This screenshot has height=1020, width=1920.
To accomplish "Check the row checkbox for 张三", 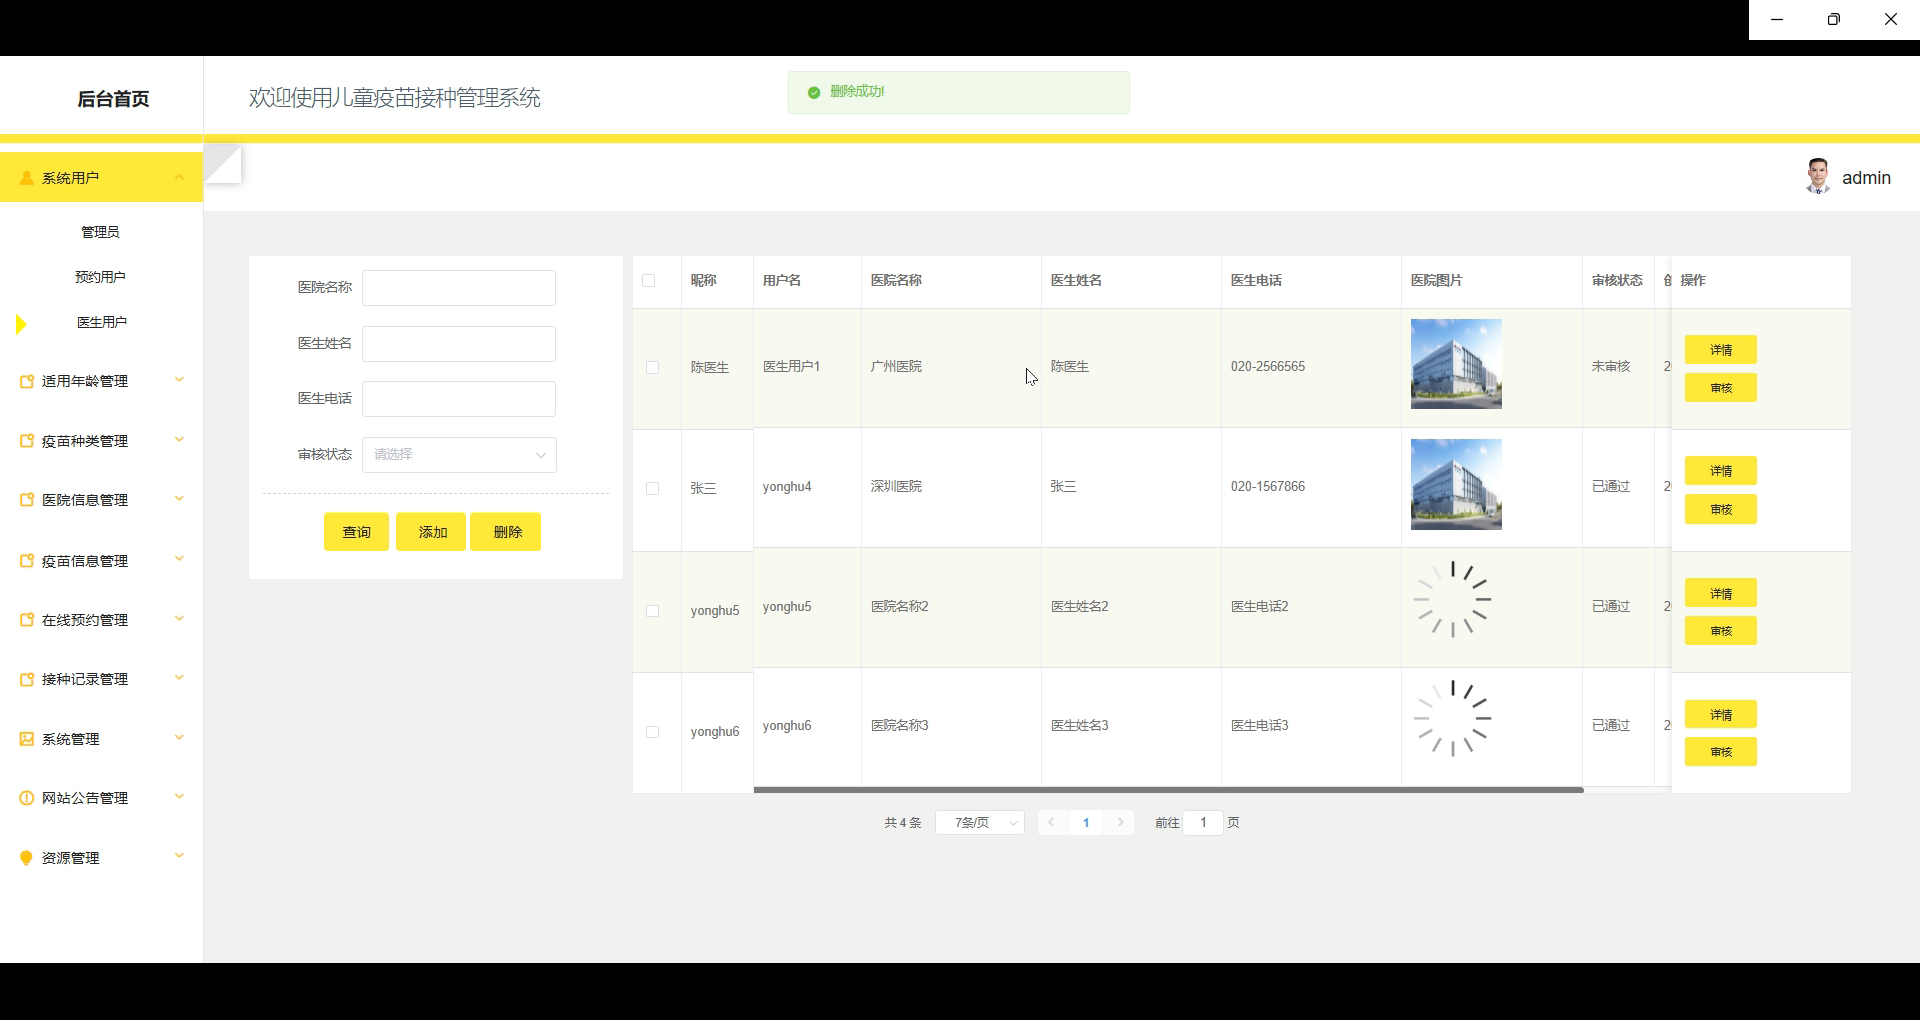I will point(653,489).
